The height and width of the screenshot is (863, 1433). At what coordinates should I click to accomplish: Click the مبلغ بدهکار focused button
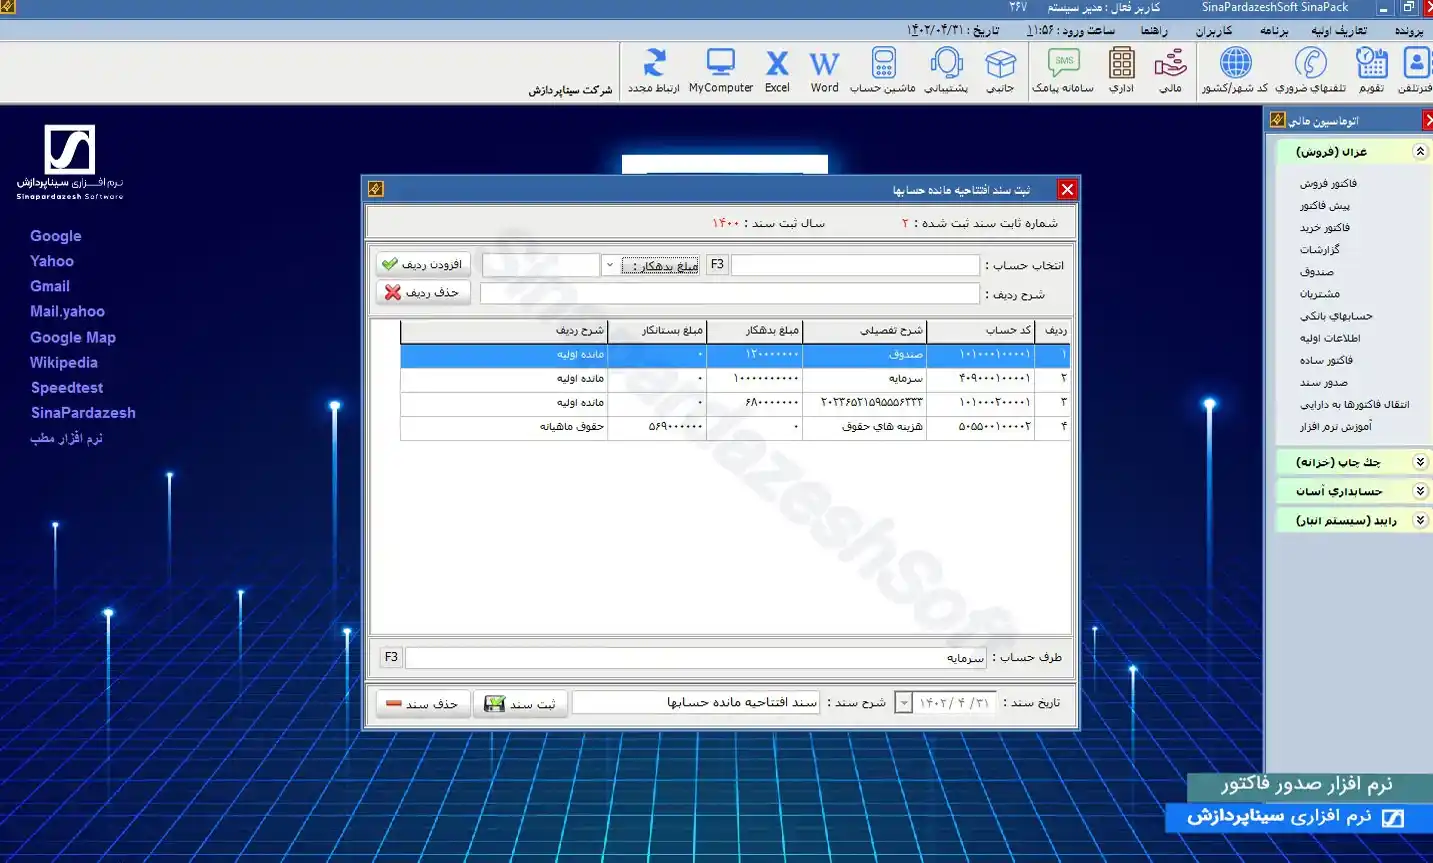[x=660, y=265]
